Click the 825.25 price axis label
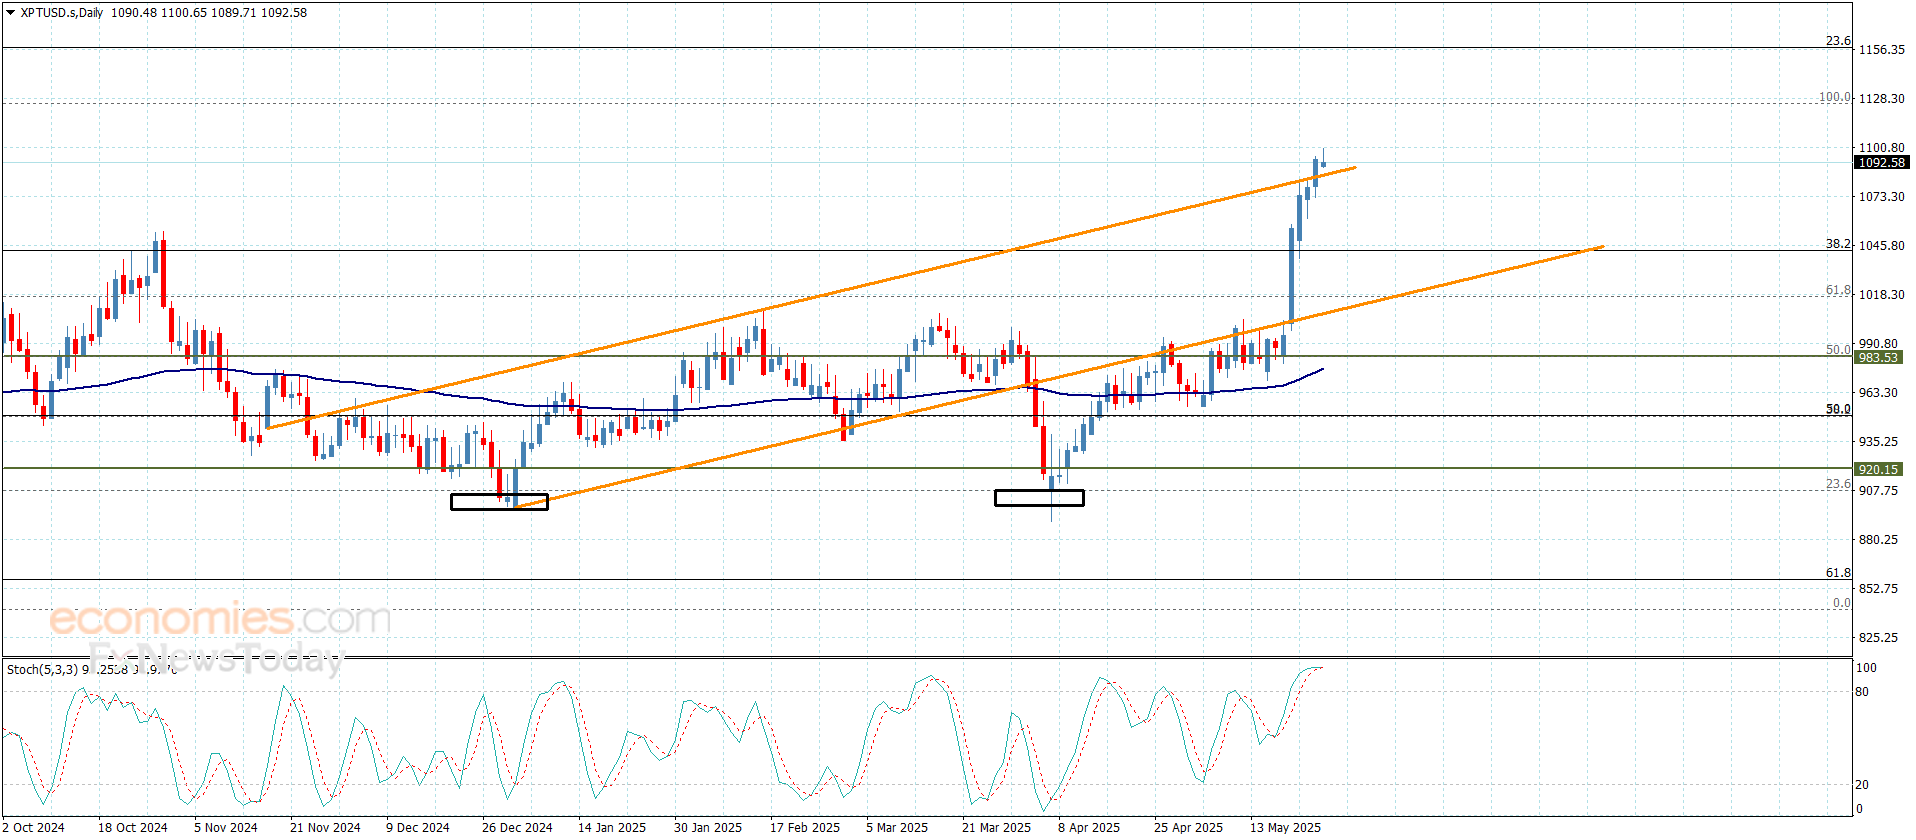Screen dimensions: 1916x840 tap(1878, 638)
